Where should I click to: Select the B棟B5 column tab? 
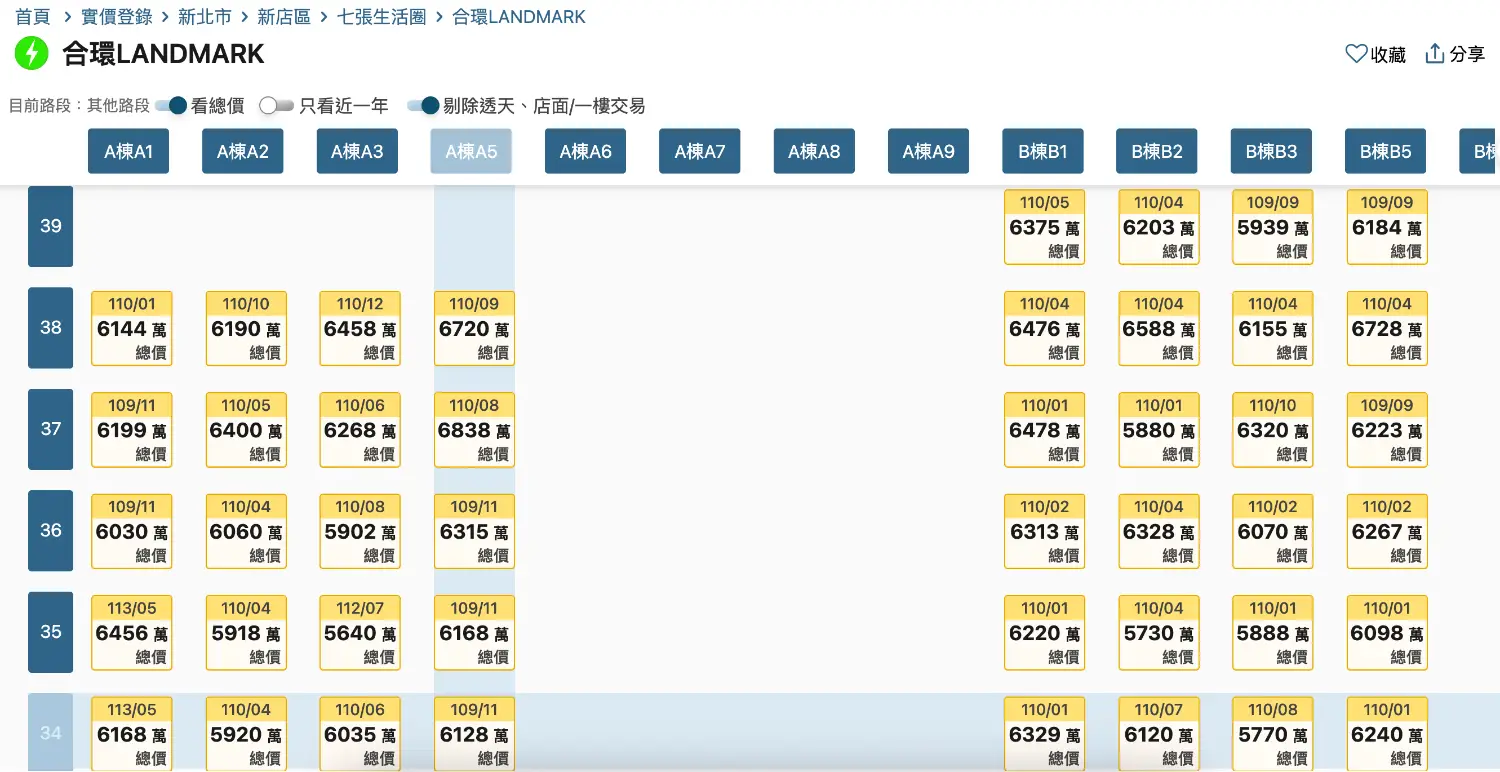pyautogui.click(x=1385, y=151)
